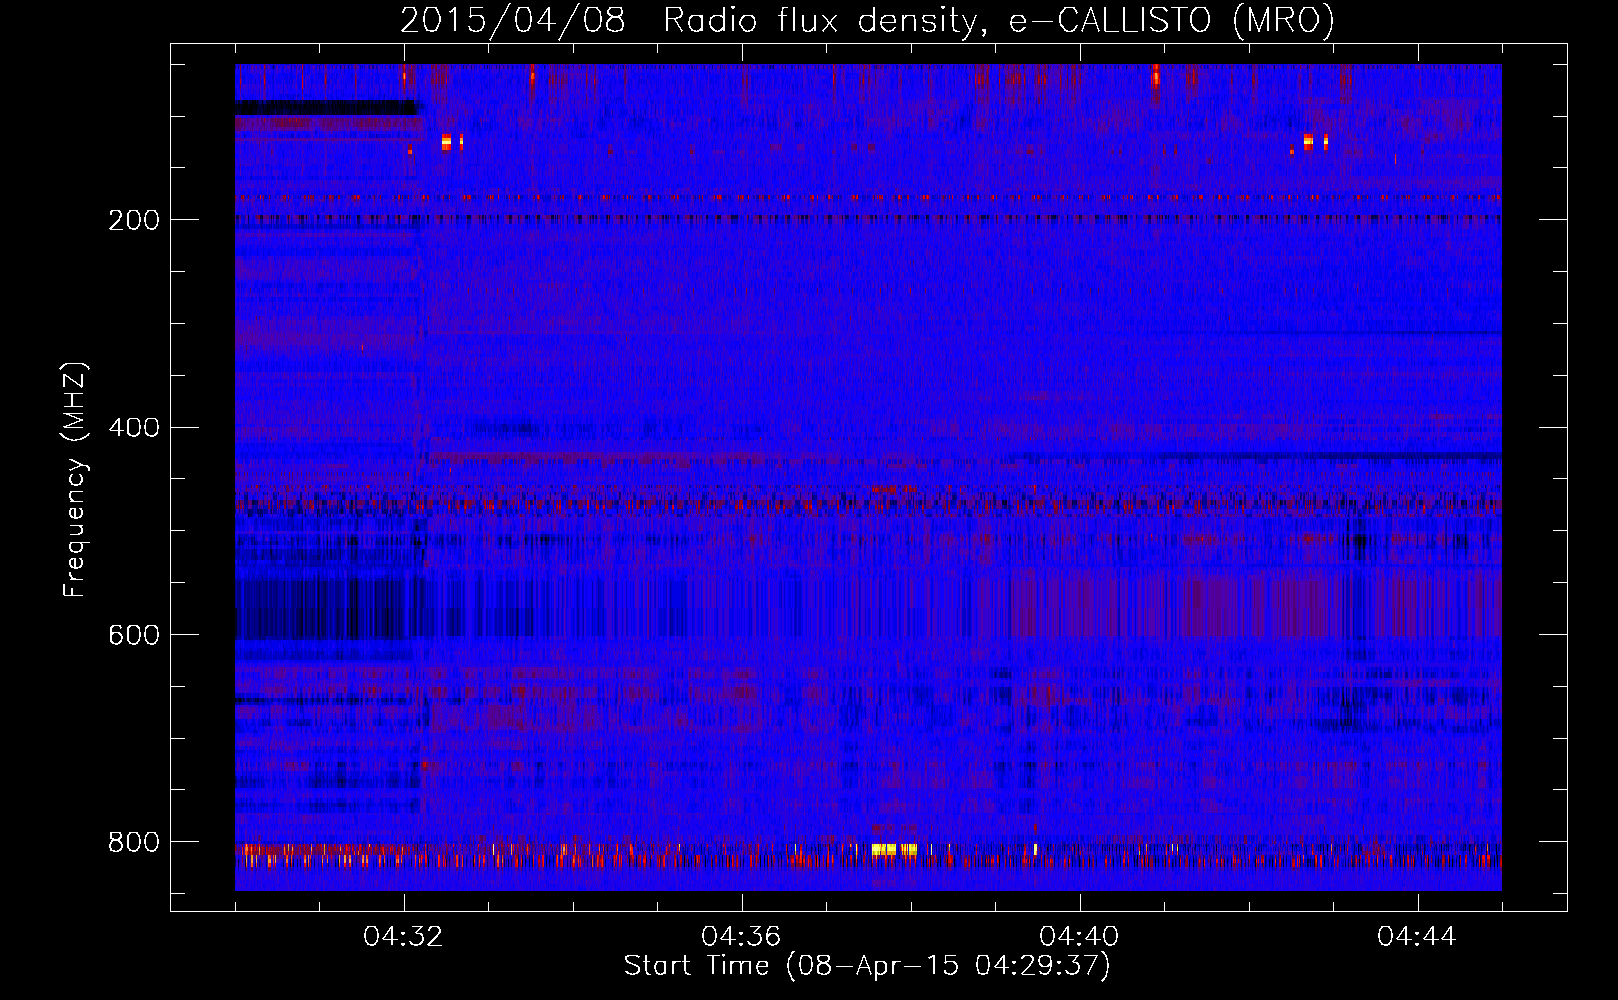Click the 200 frequency tick label
This screenshot has height=1000, width=1618.
tap(134, 220)
